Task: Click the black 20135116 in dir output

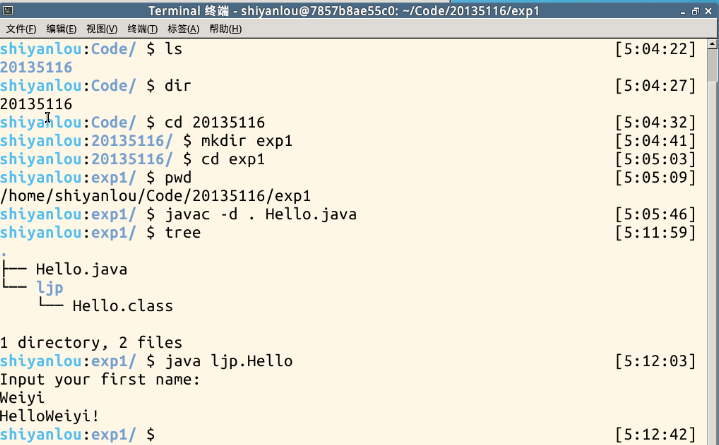Action: (x=36, y=104)
